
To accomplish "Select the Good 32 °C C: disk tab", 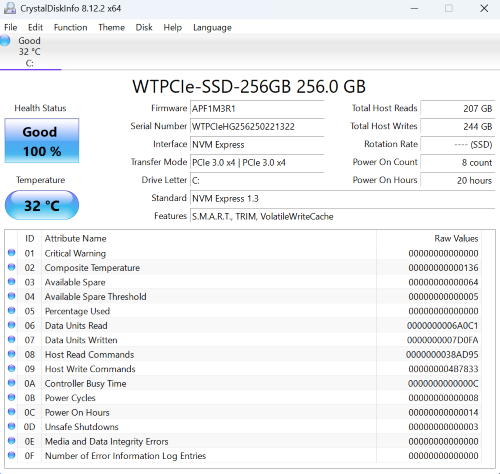I will click(x=30, y=52).
